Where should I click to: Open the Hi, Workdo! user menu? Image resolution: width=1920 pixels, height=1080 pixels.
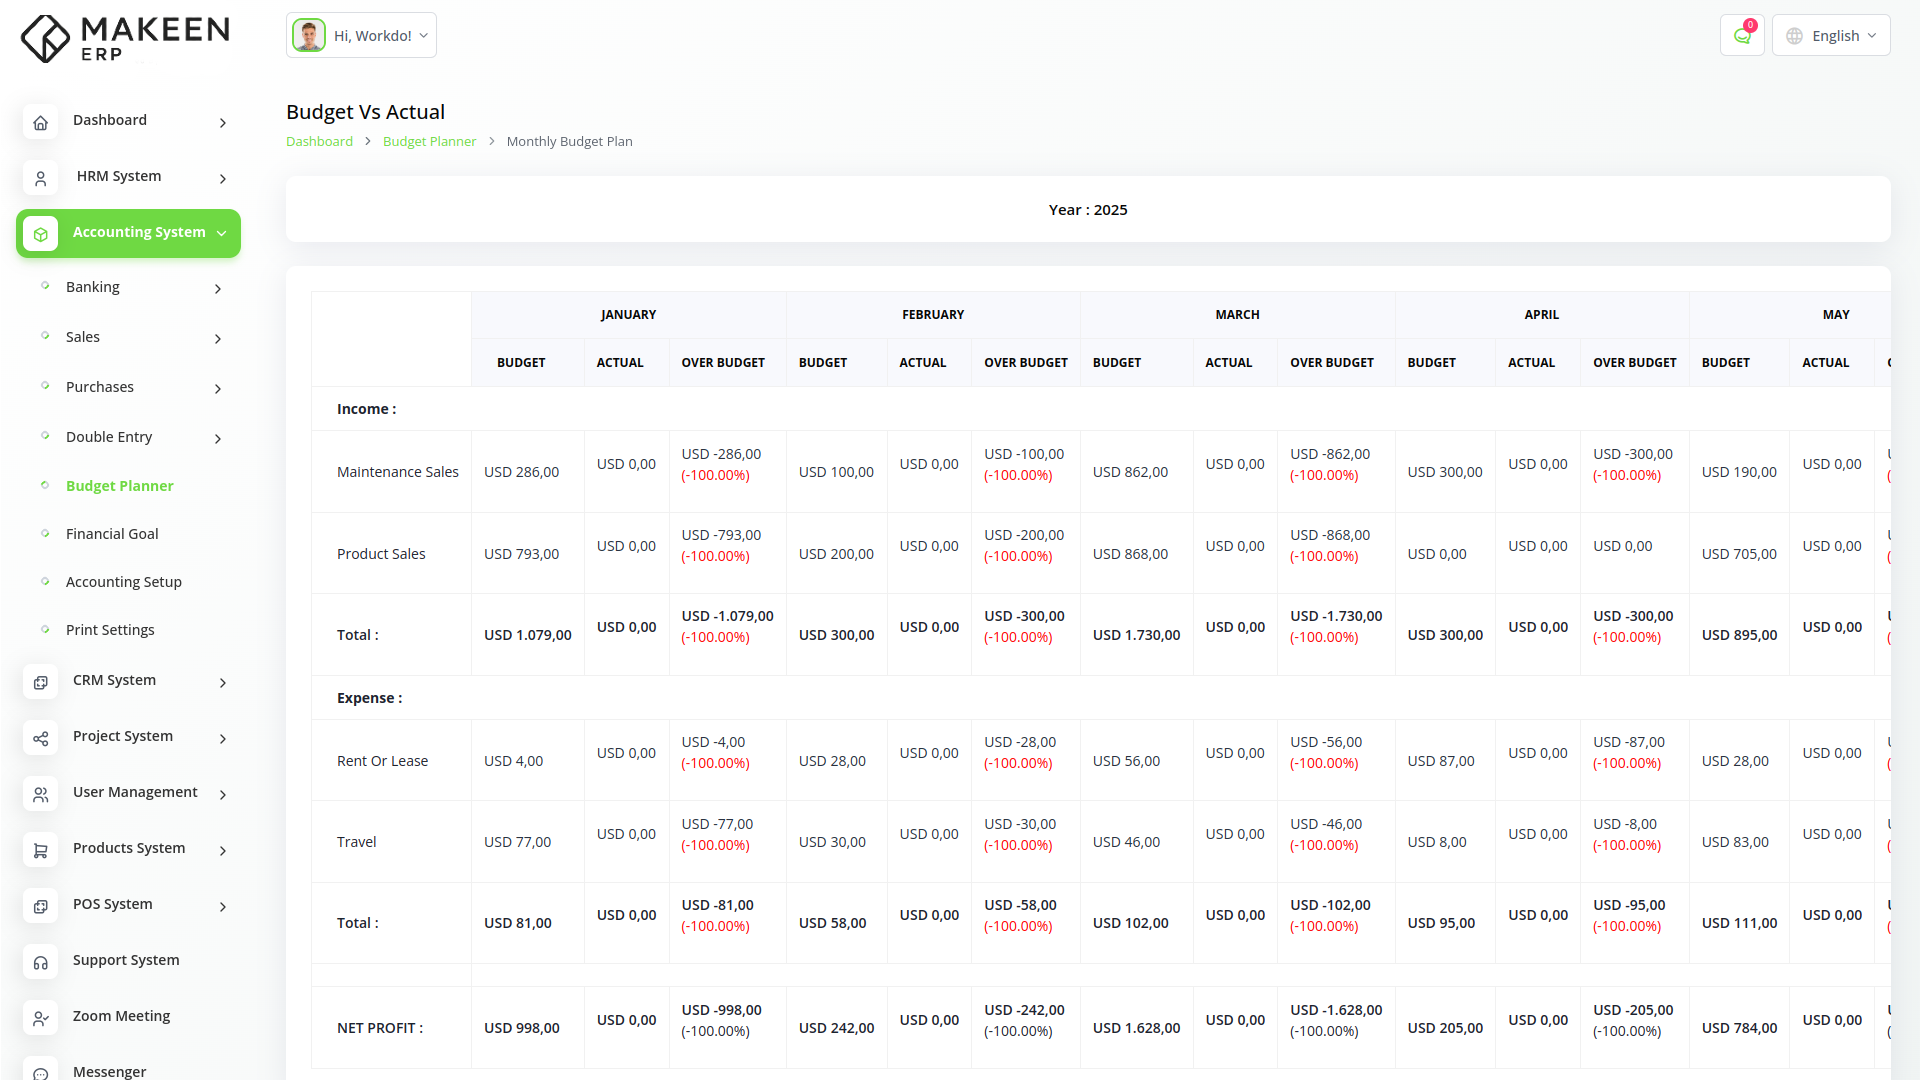coord(361,36)
